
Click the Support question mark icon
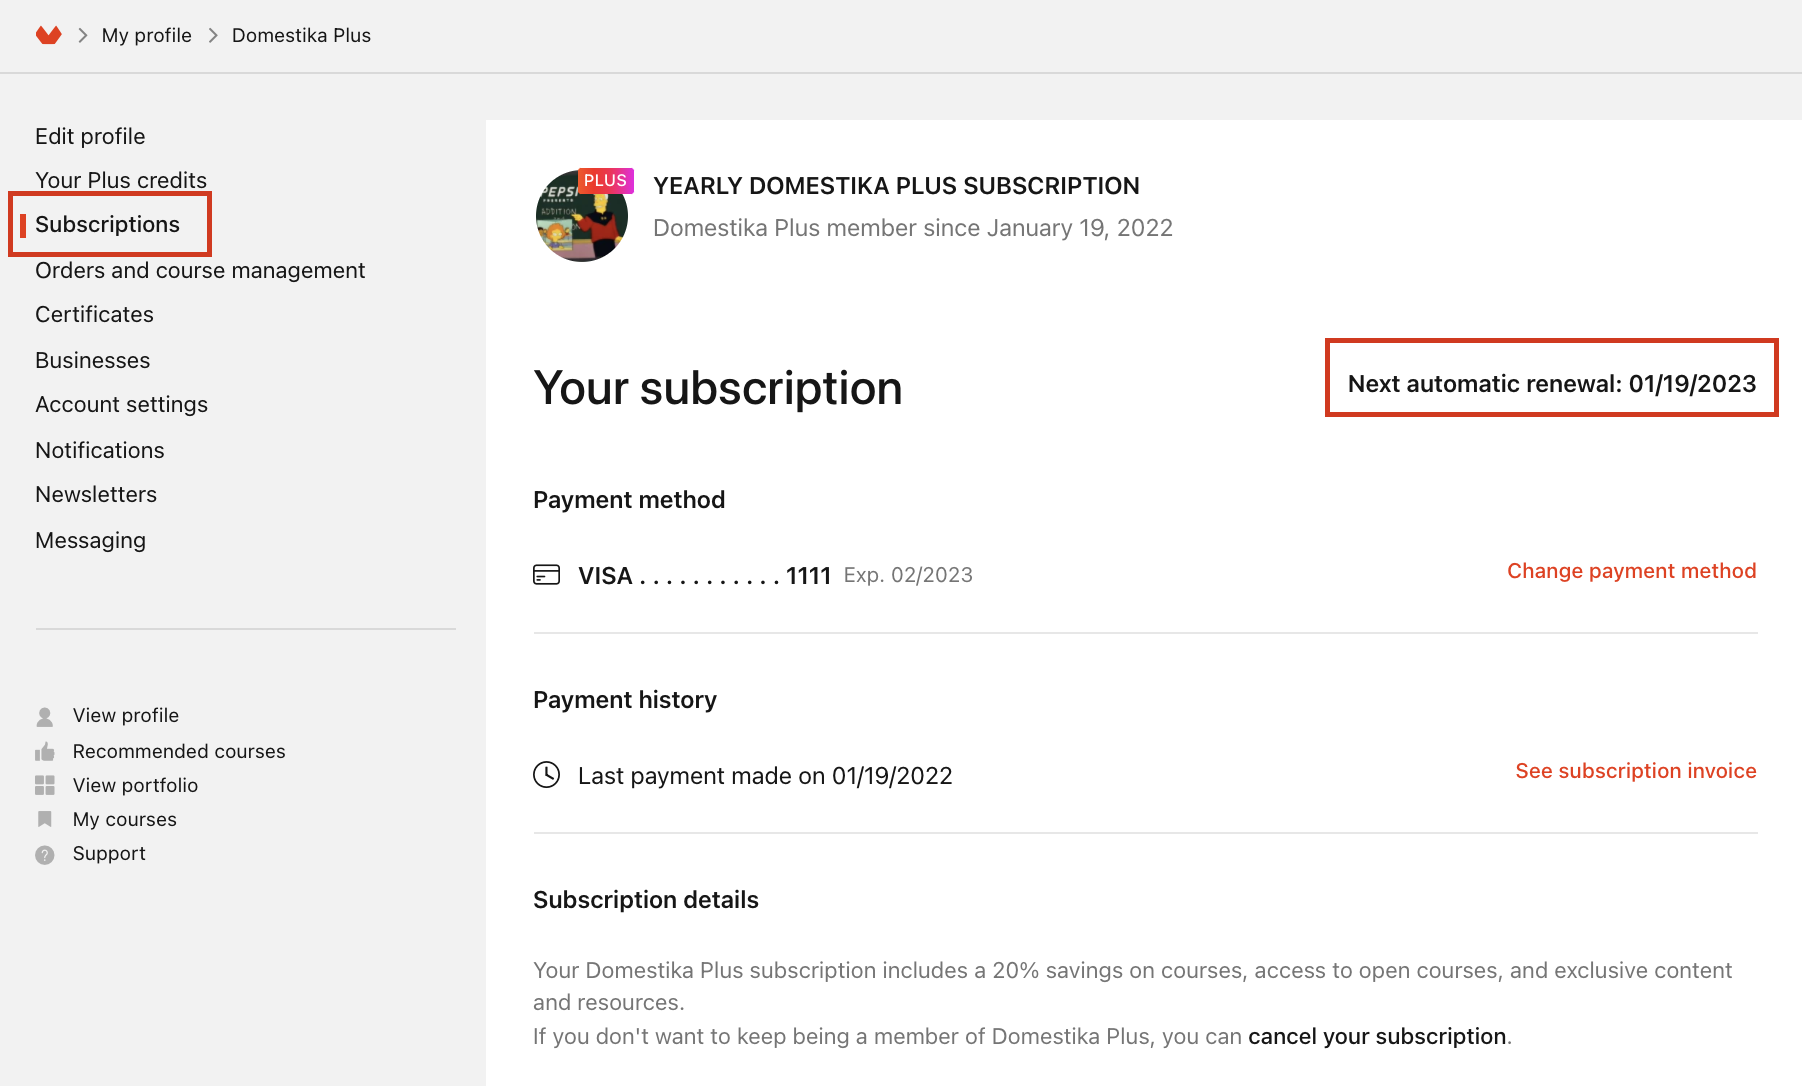click(x=45, y=854)
